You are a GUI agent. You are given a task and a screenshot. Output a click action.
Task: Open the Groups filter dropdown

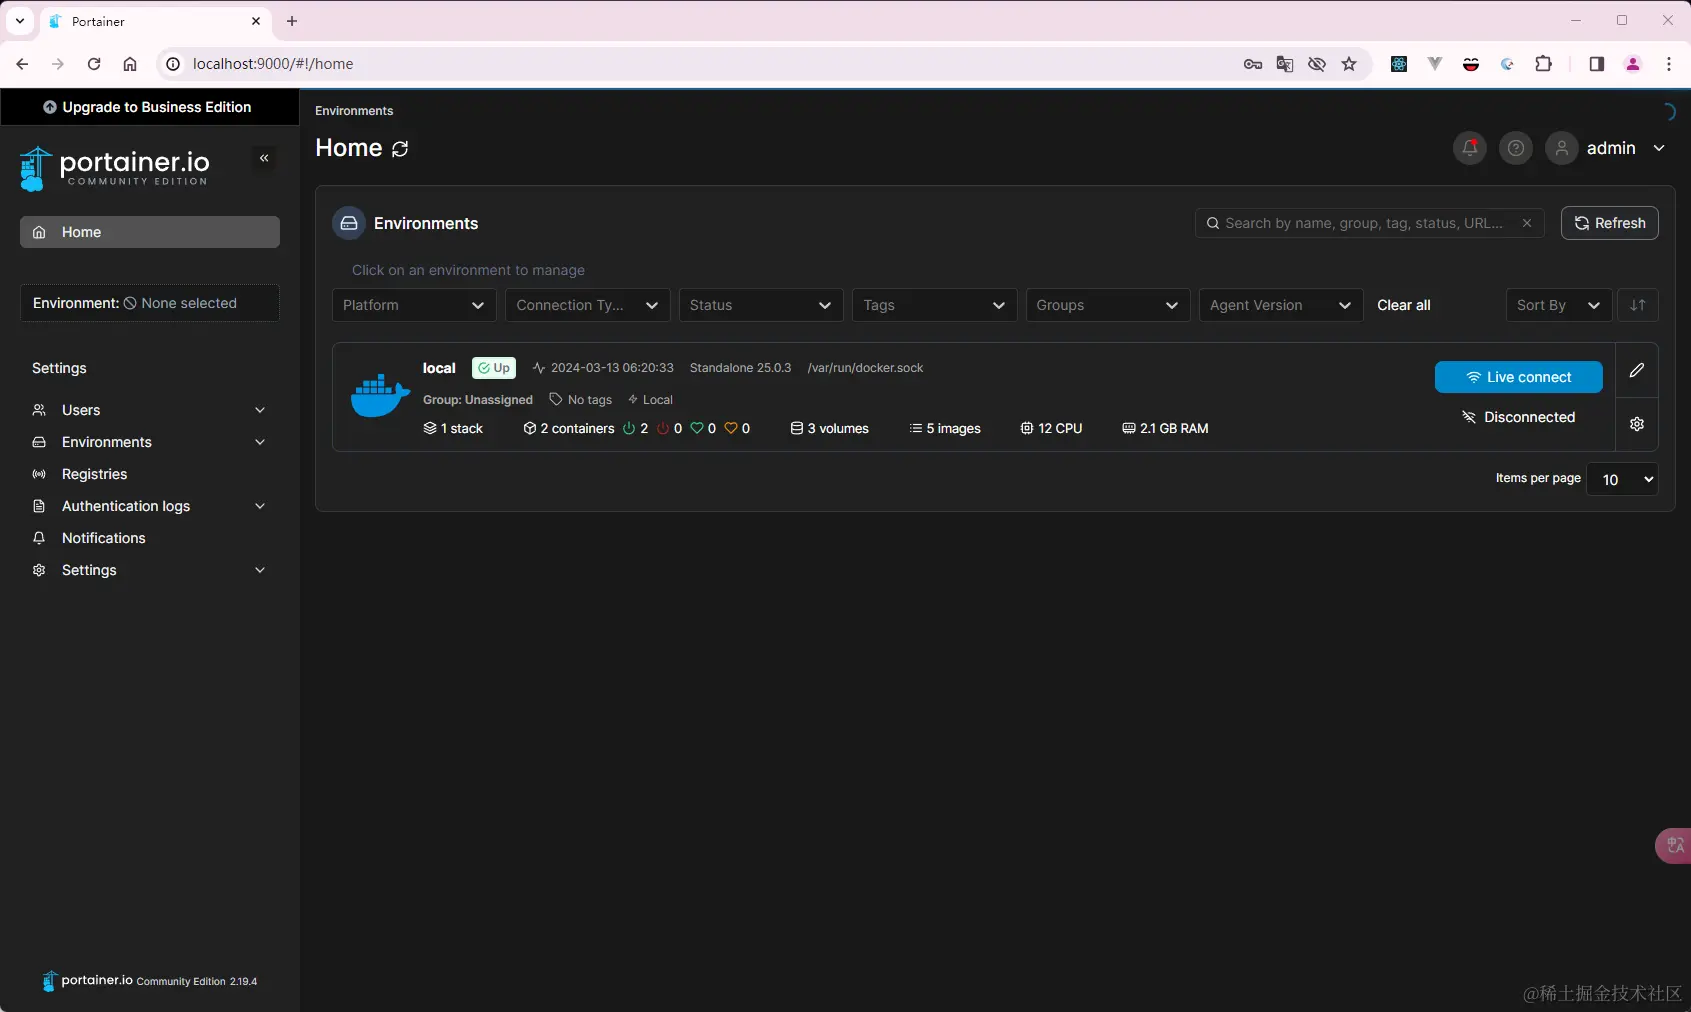pos(1108,305)
